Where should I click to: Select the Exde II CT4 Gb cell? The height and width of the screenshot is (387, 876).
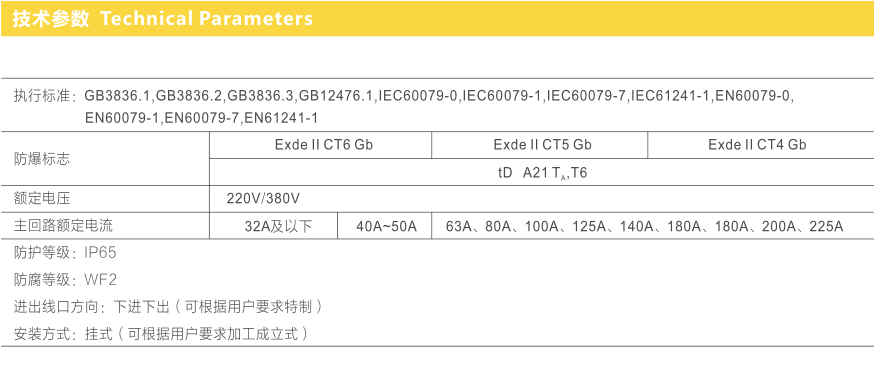coord(761,145)
